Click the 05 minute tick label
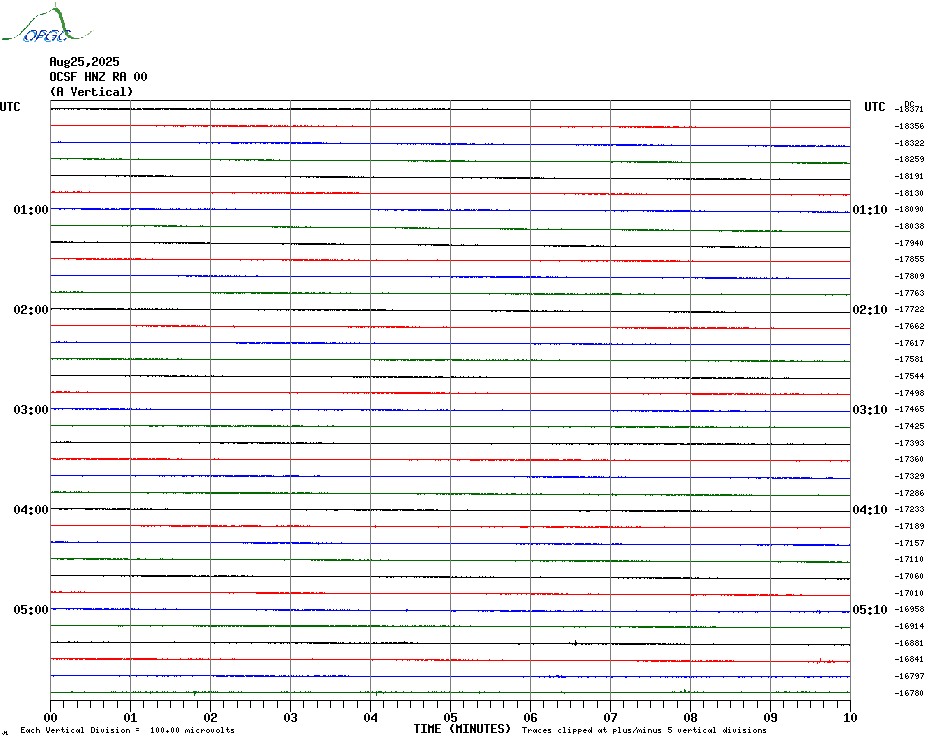The image size is (930, 744). pos(450,717)
